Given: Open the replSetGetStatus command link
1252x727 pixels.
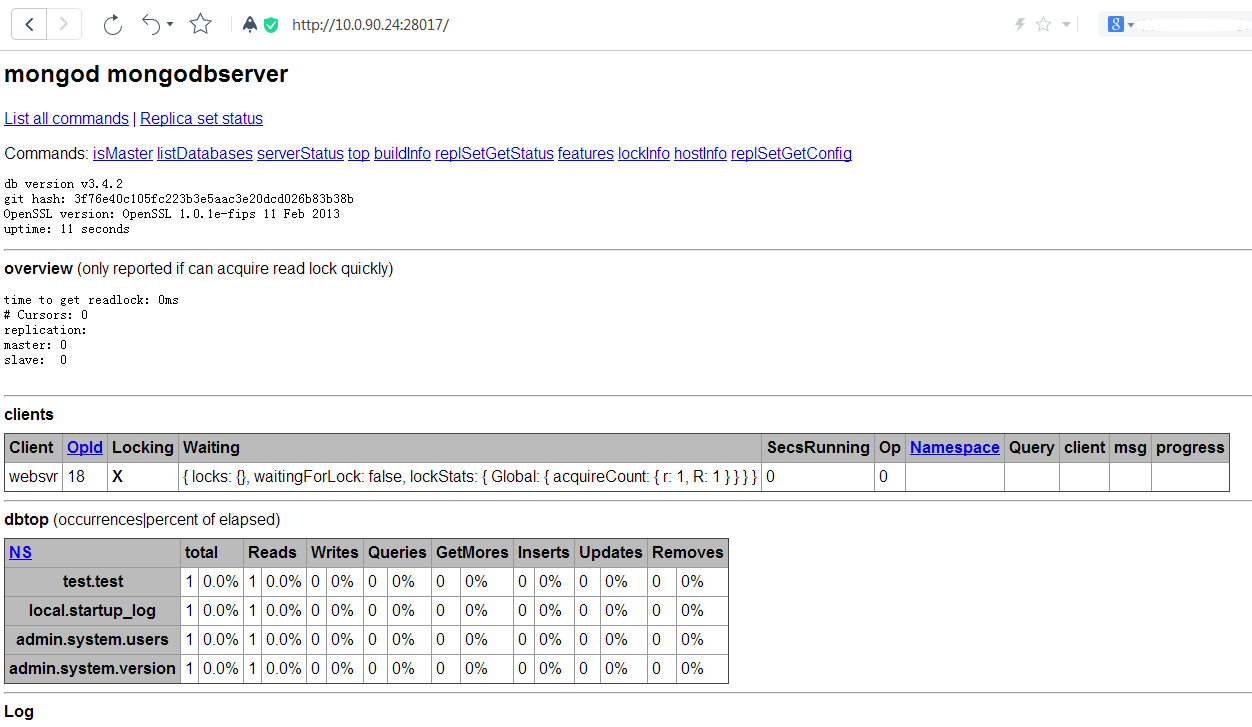Looking at the screenshot, I should click(x=494, y=153).
